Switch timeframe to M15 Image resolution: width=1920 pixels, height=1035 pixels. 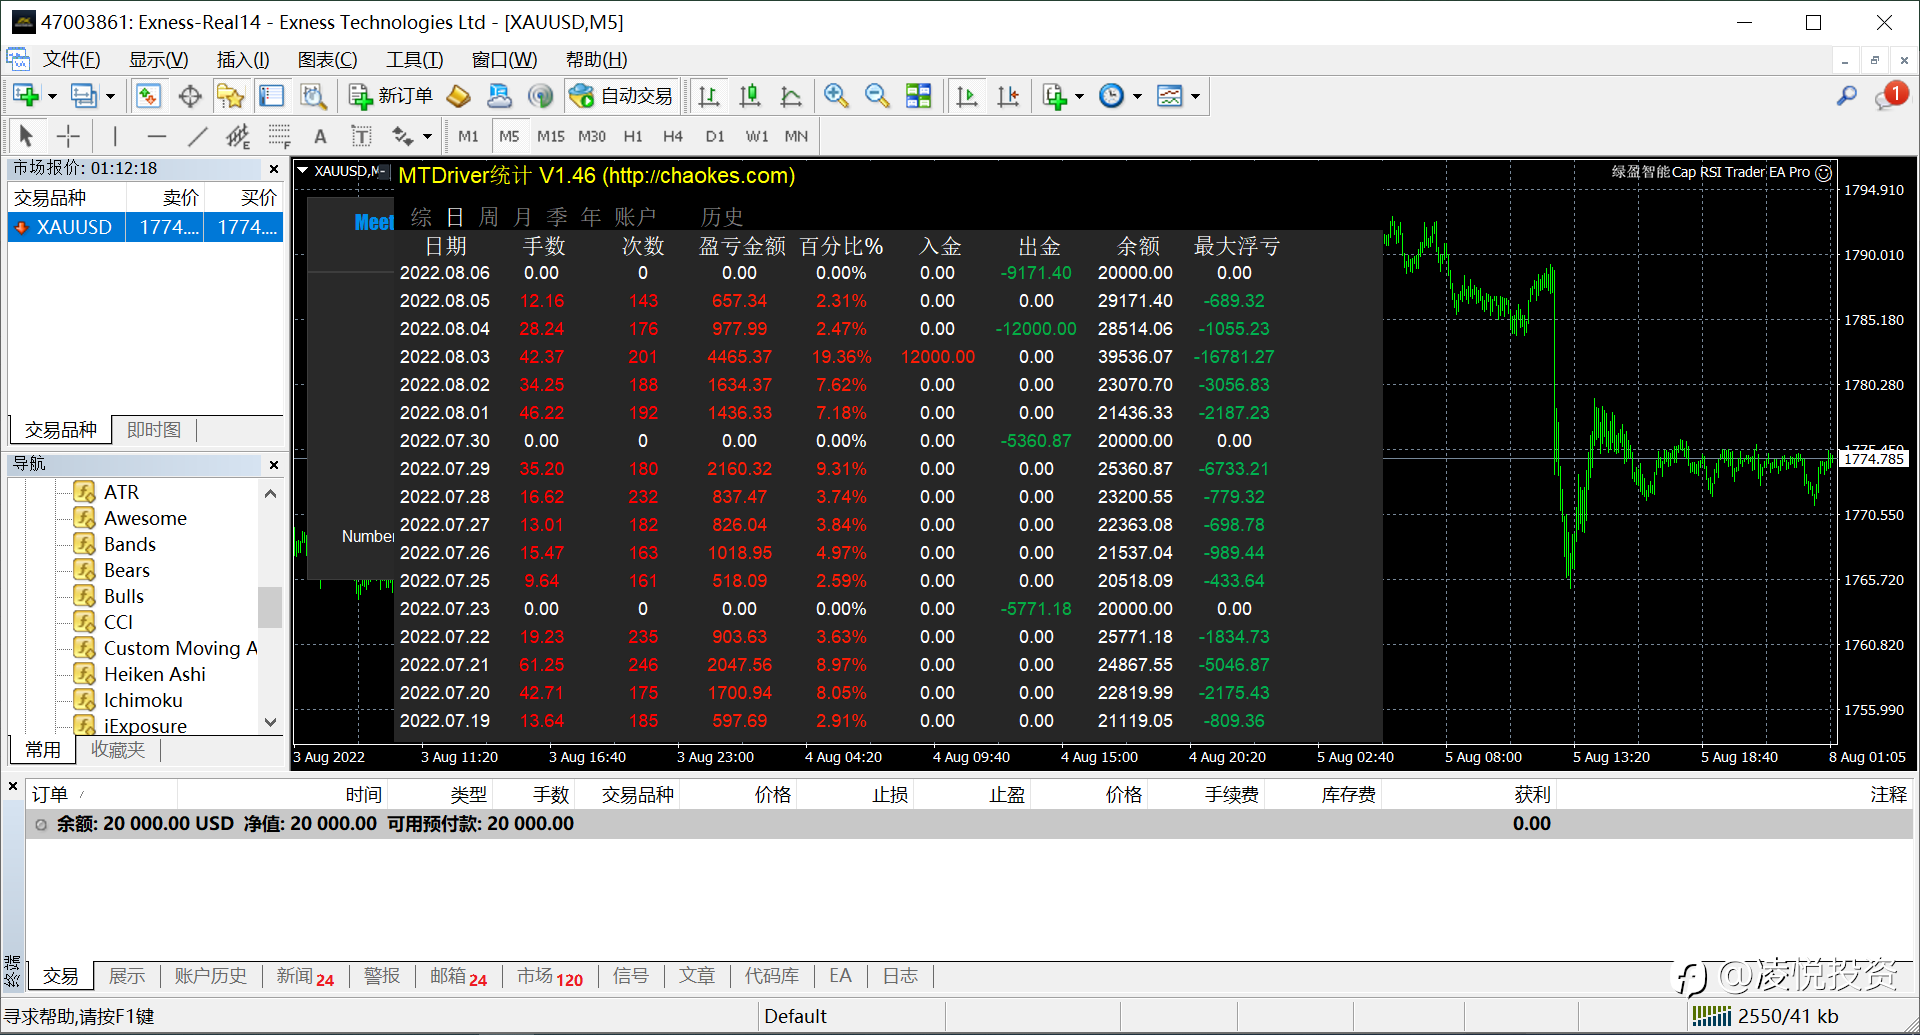(x=550, y=136)
